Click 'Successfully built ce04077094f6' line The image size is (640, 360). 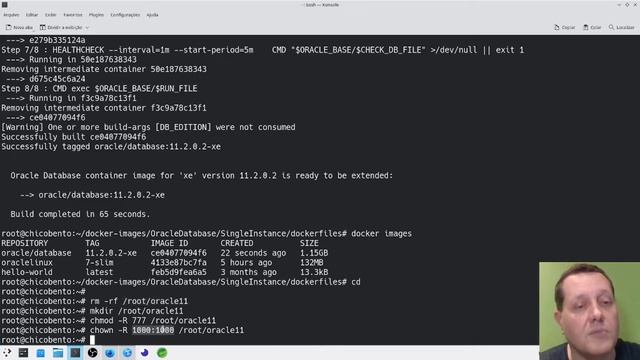[x=73, y=137]
